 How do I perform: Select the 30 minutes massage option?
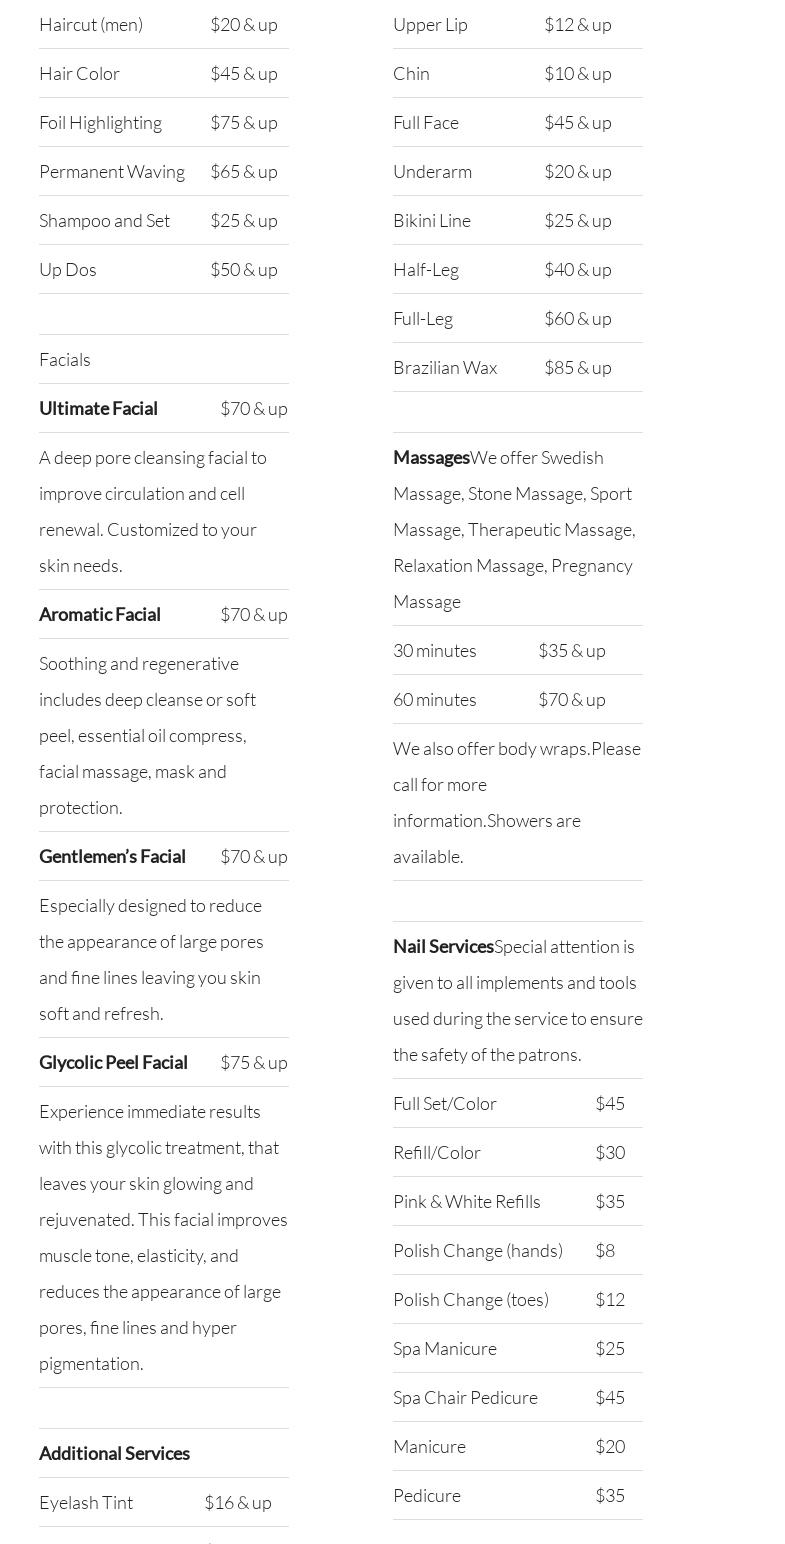pos(435,650)
